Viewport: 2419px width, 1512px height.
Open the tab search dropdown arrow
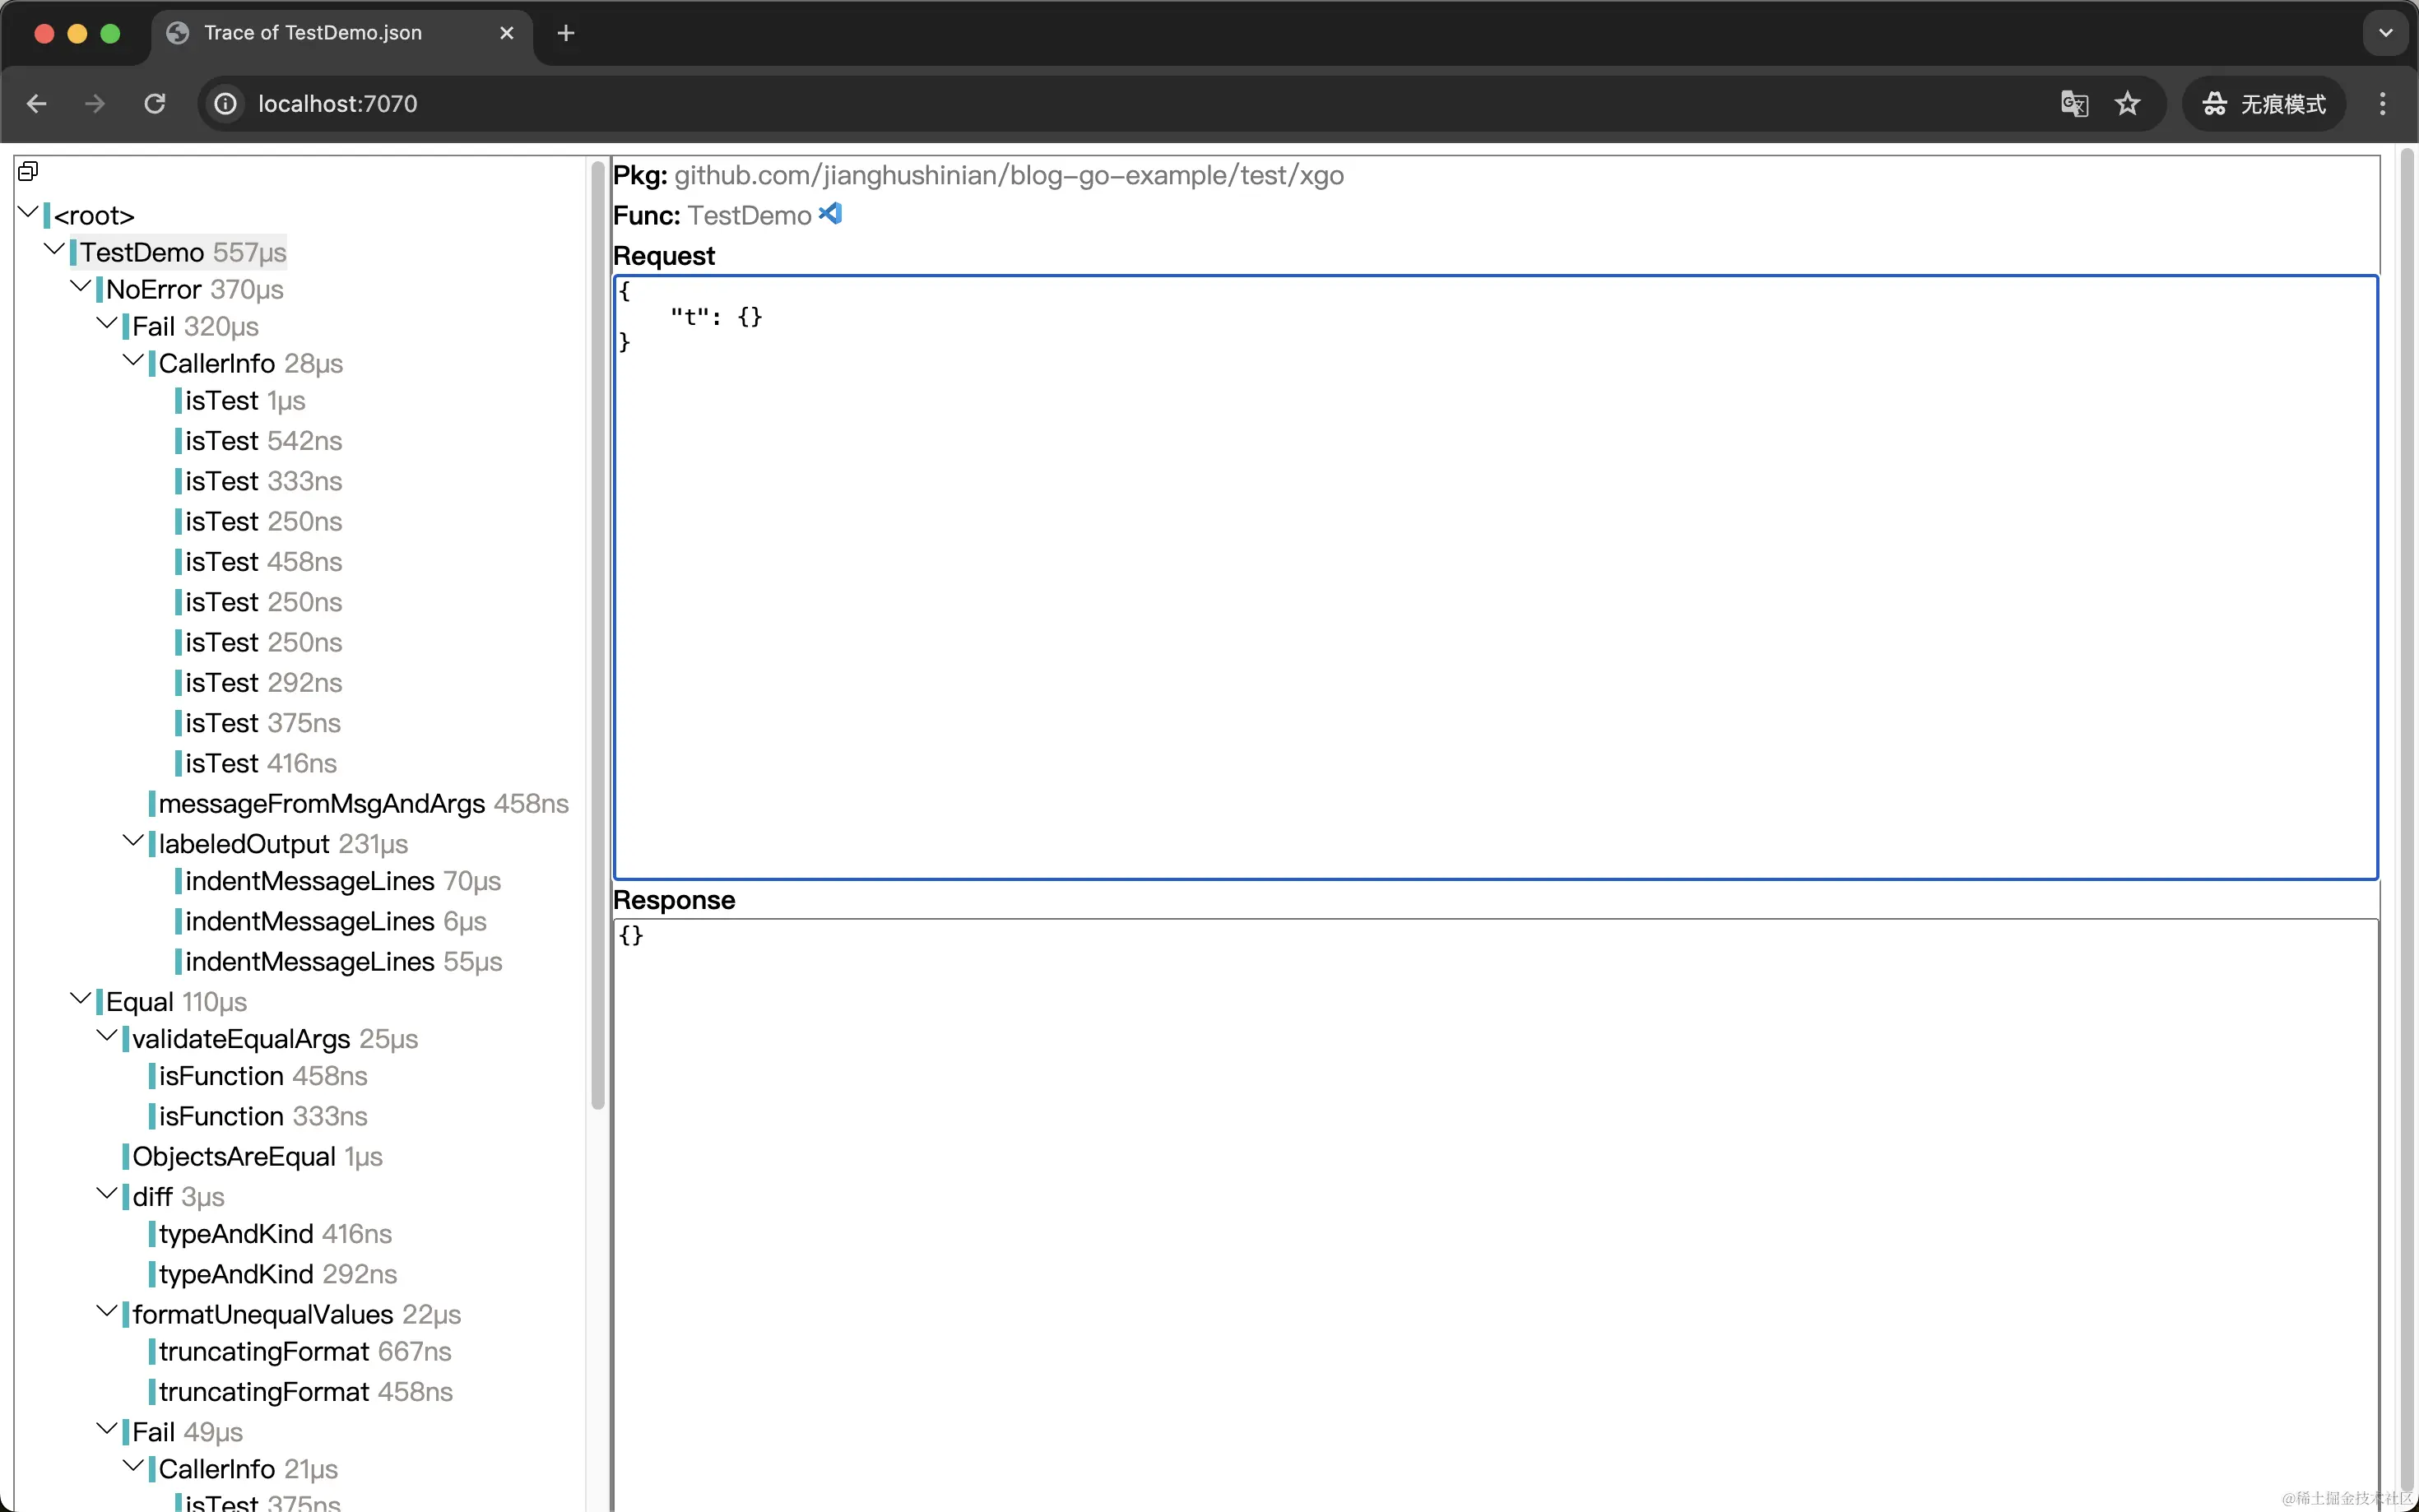click(2386, 33)
